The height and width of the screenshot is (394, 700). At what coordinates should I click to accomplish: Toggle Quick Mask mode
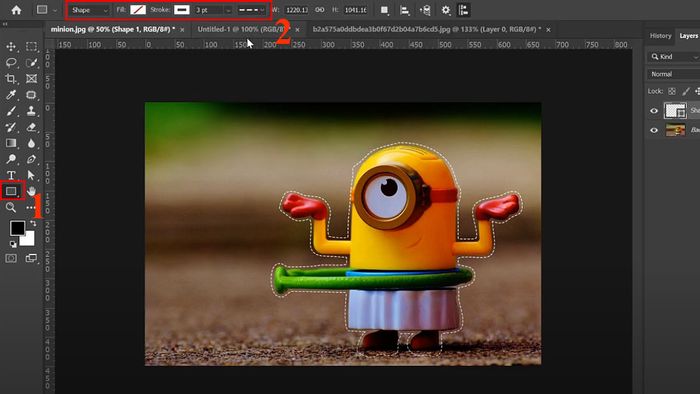point(11,258)
